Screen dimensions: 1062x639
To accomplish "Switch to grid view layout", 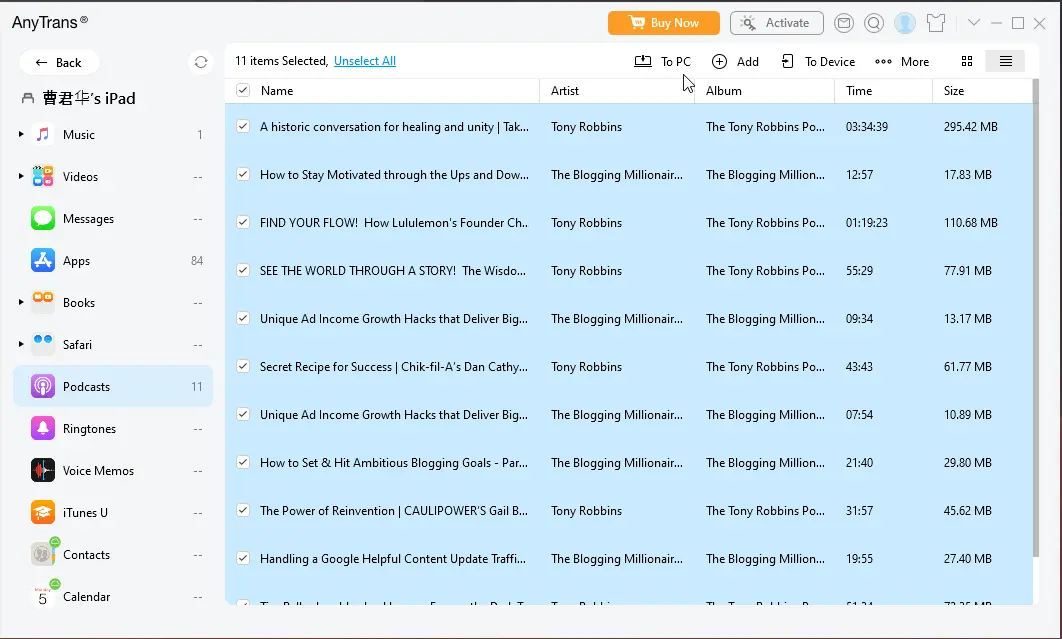I will click(967, 61).
